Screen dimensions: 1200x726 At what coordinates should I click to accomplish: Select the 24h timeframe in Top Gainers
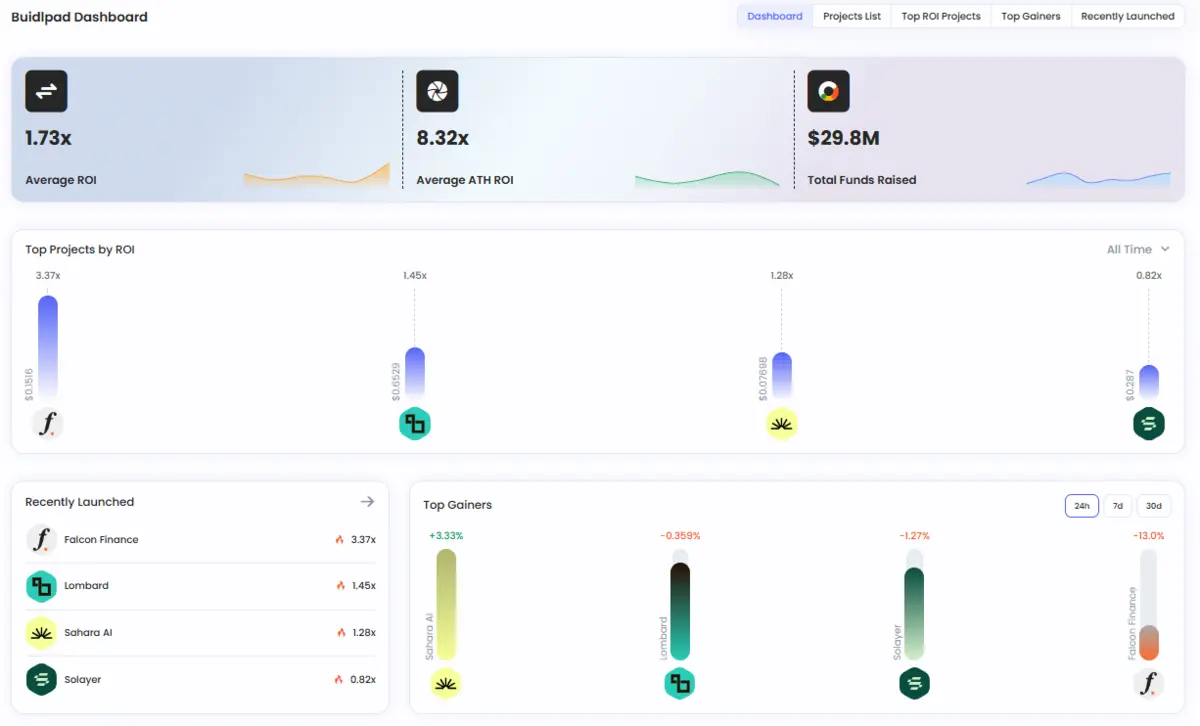1081,506
